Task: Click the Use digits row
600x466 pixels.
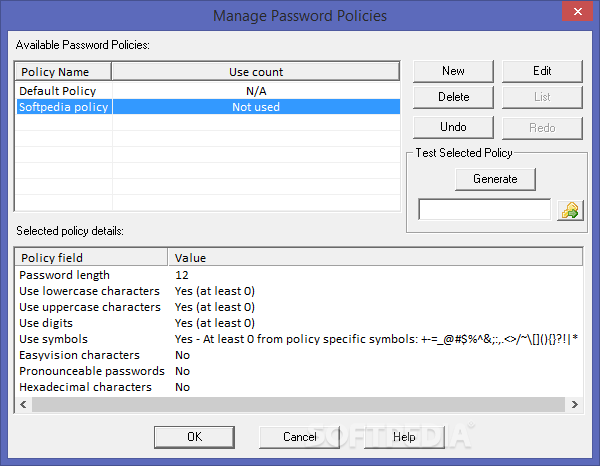Action: 299,323
